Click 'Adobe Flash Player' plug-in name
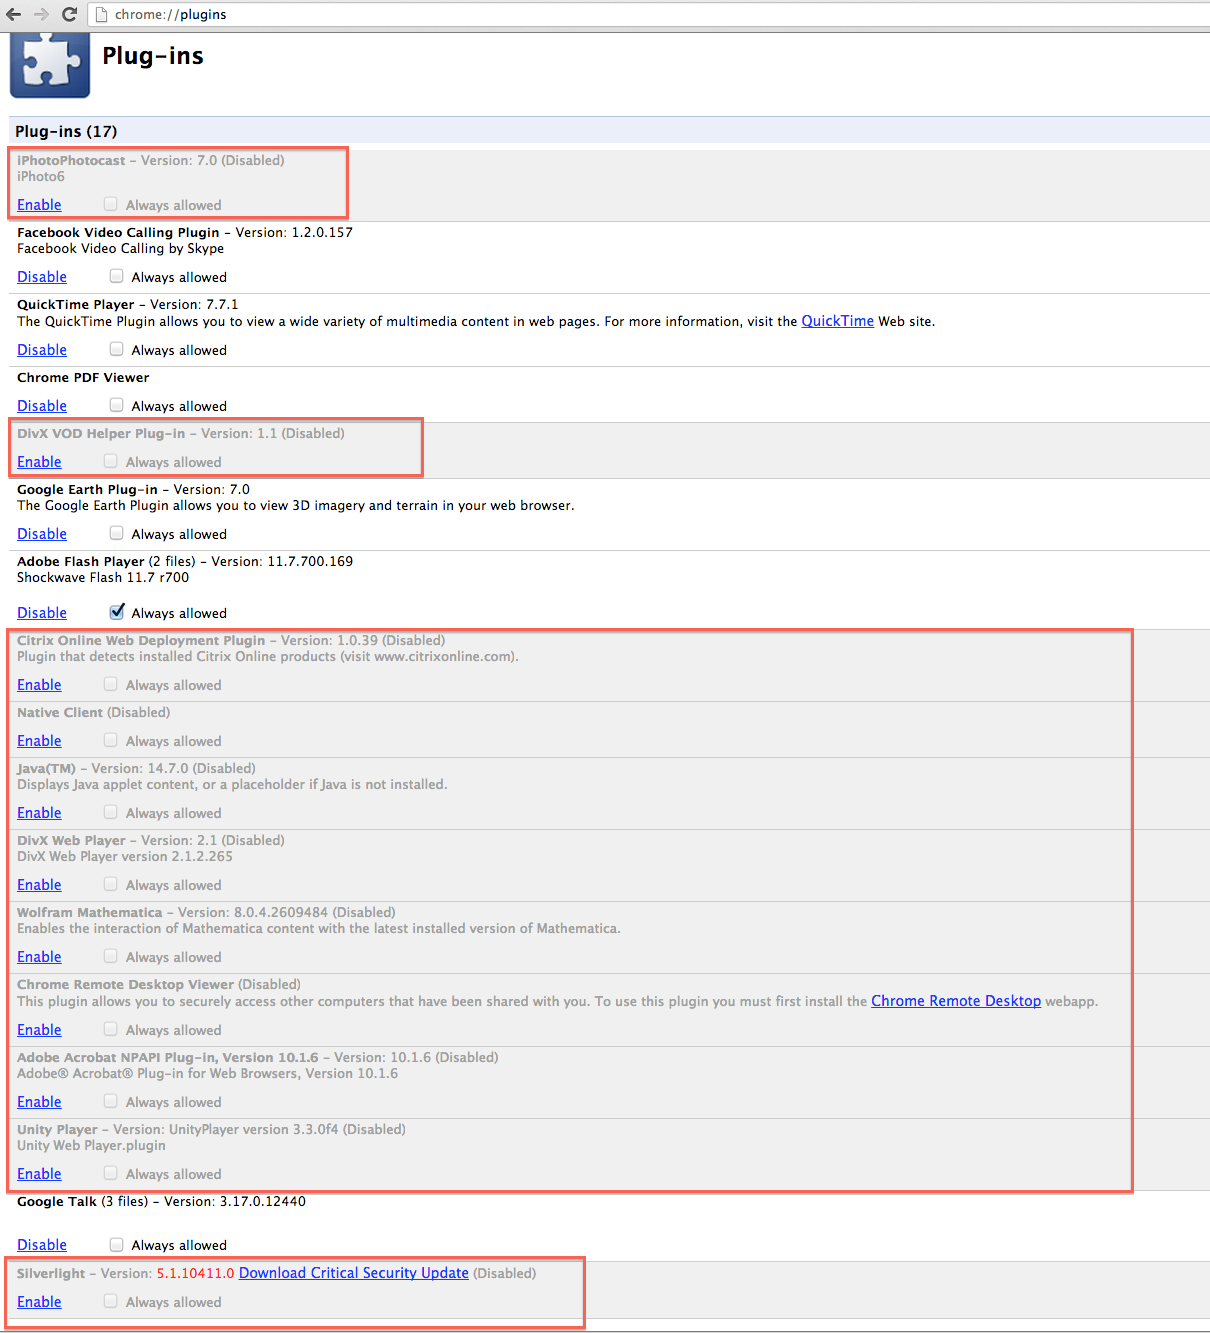This screenshot has width=1210, height=1333. tap(81, 561)
